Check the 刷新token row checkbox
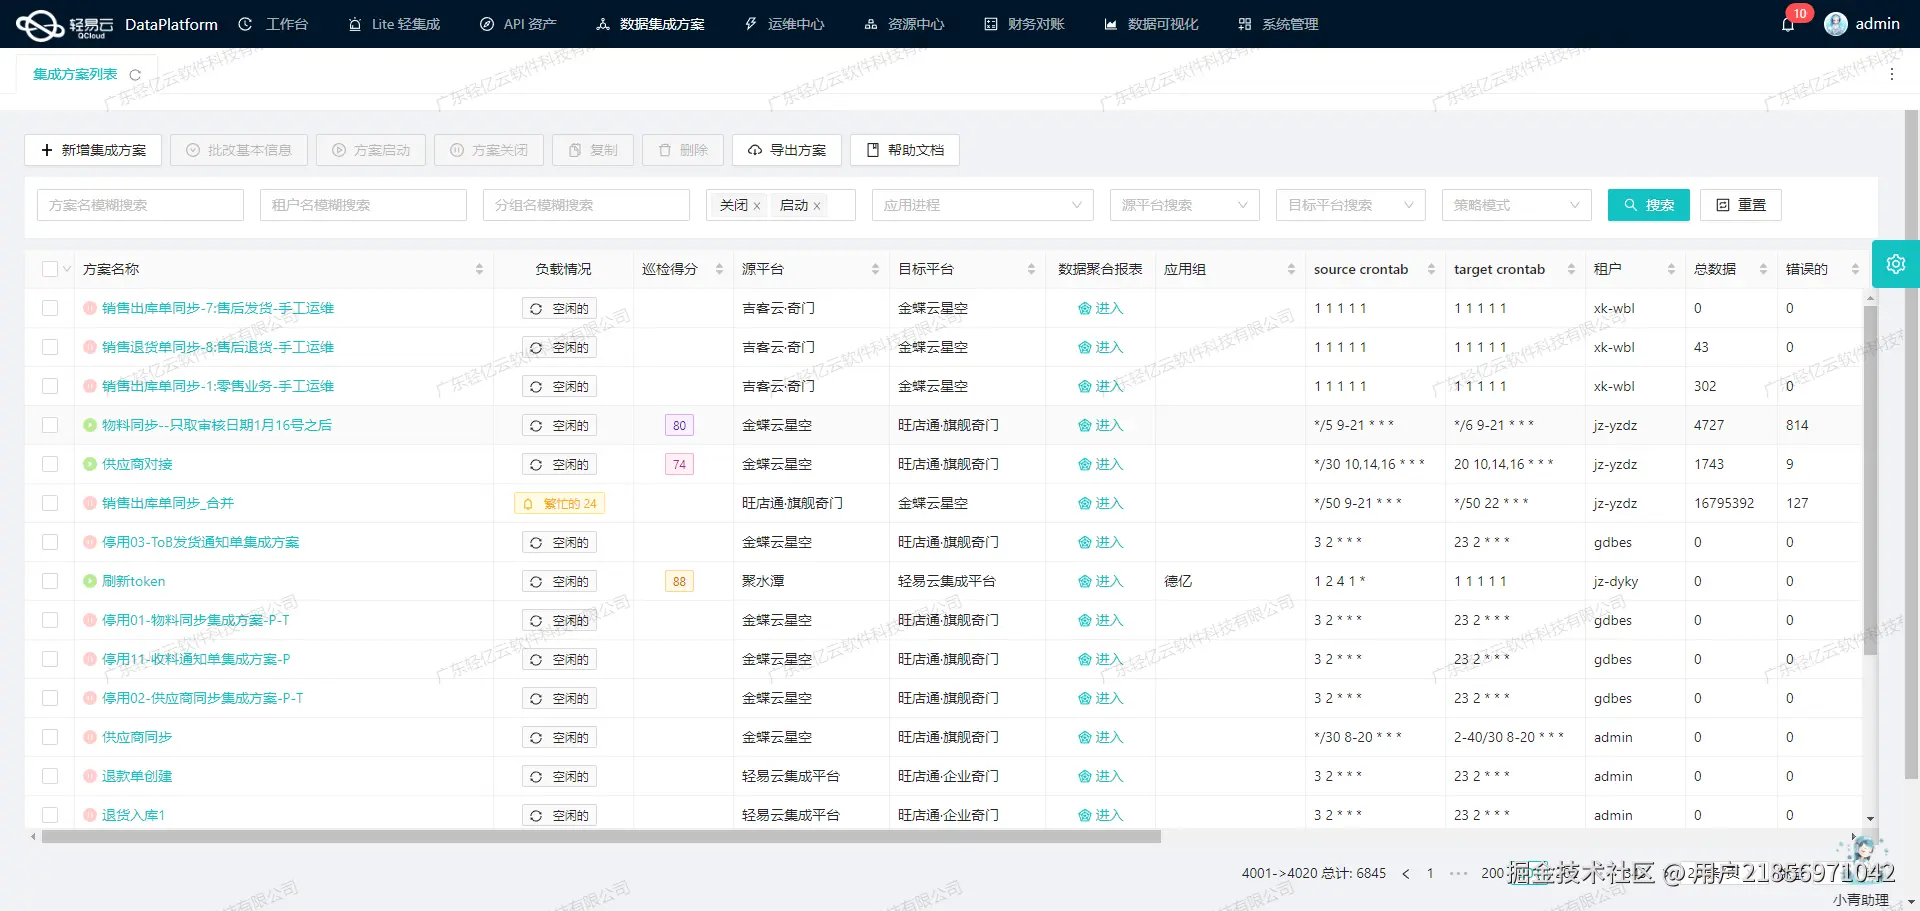 coord(50,581)
